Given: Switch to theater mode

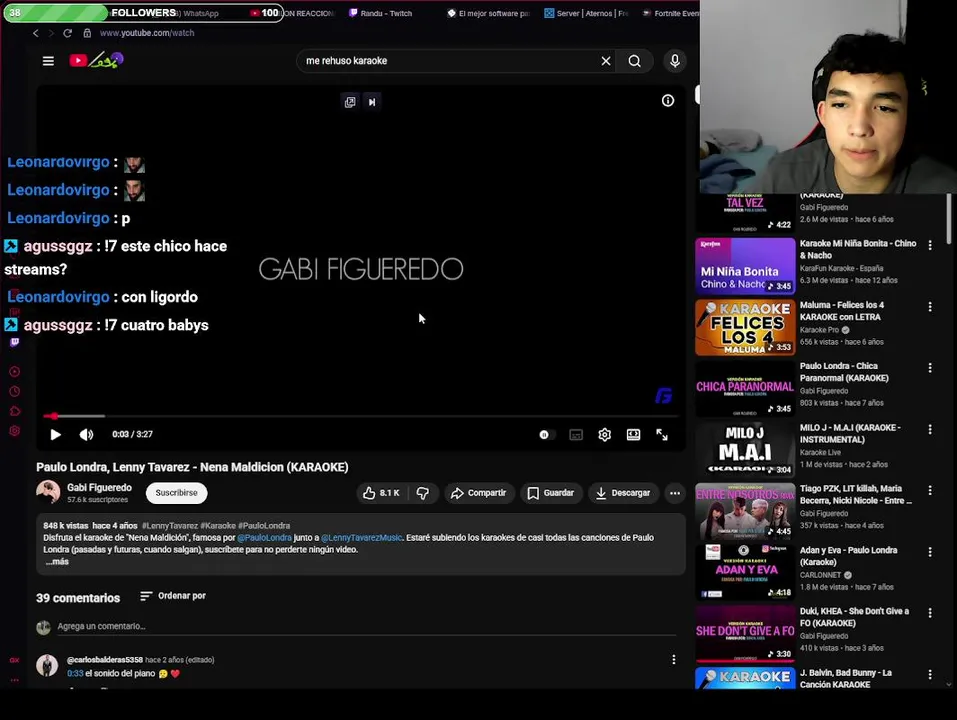Looking at the screenshot, I should [x=634, y=434].
